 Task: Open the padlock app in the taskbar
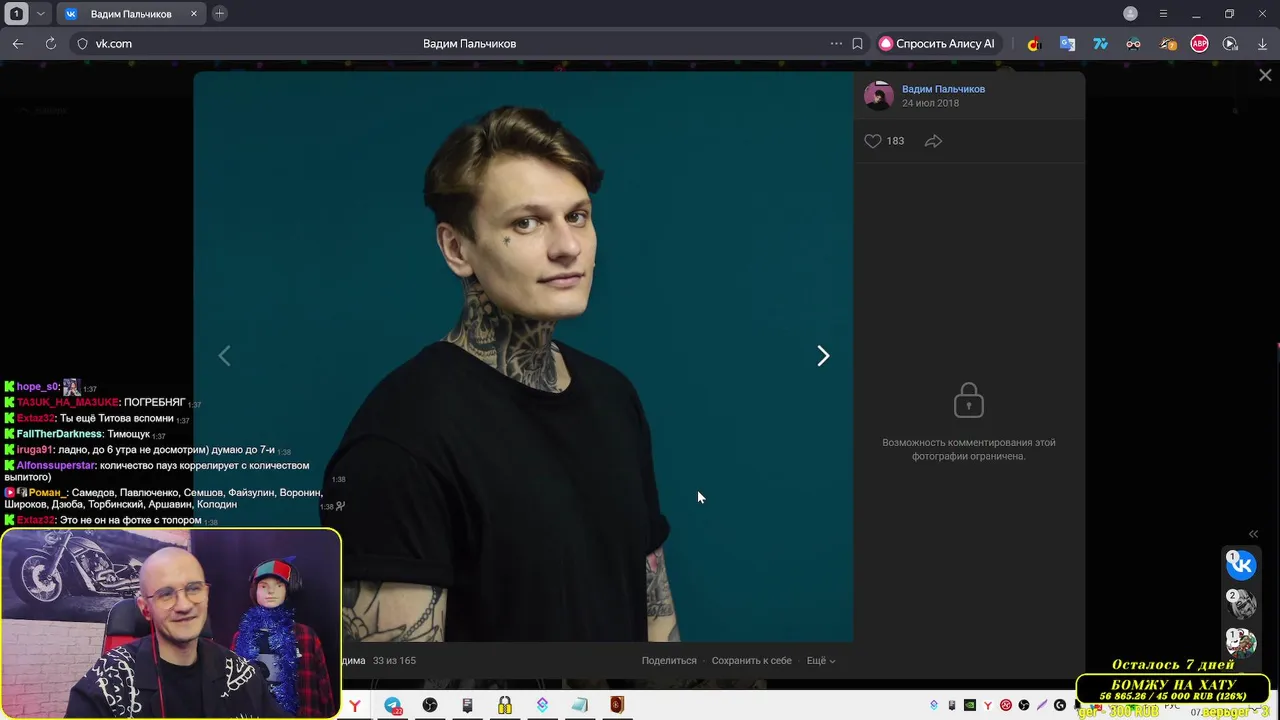tap(505, 706)
